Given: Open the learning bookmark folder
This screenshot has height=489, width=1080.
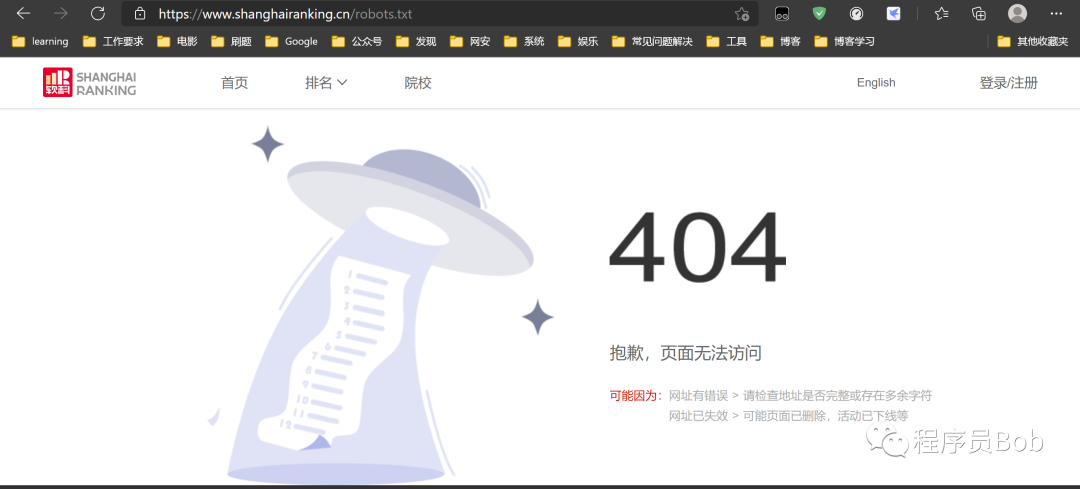Looking at the screenshot, I should (41, 41).
